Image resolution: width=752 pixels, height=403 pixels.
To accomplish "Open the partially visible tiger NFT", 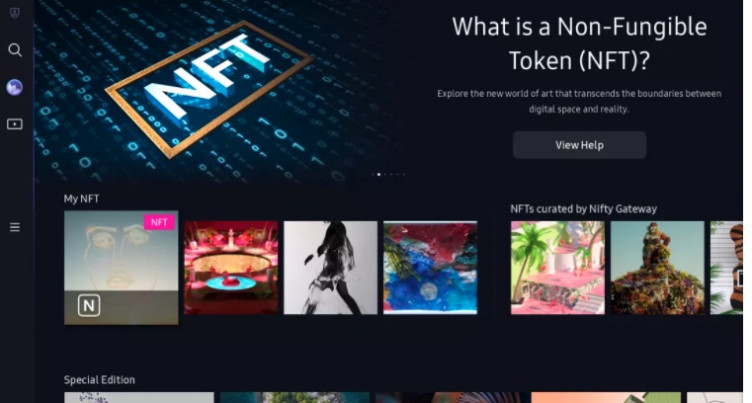I will tap(726, 268).
